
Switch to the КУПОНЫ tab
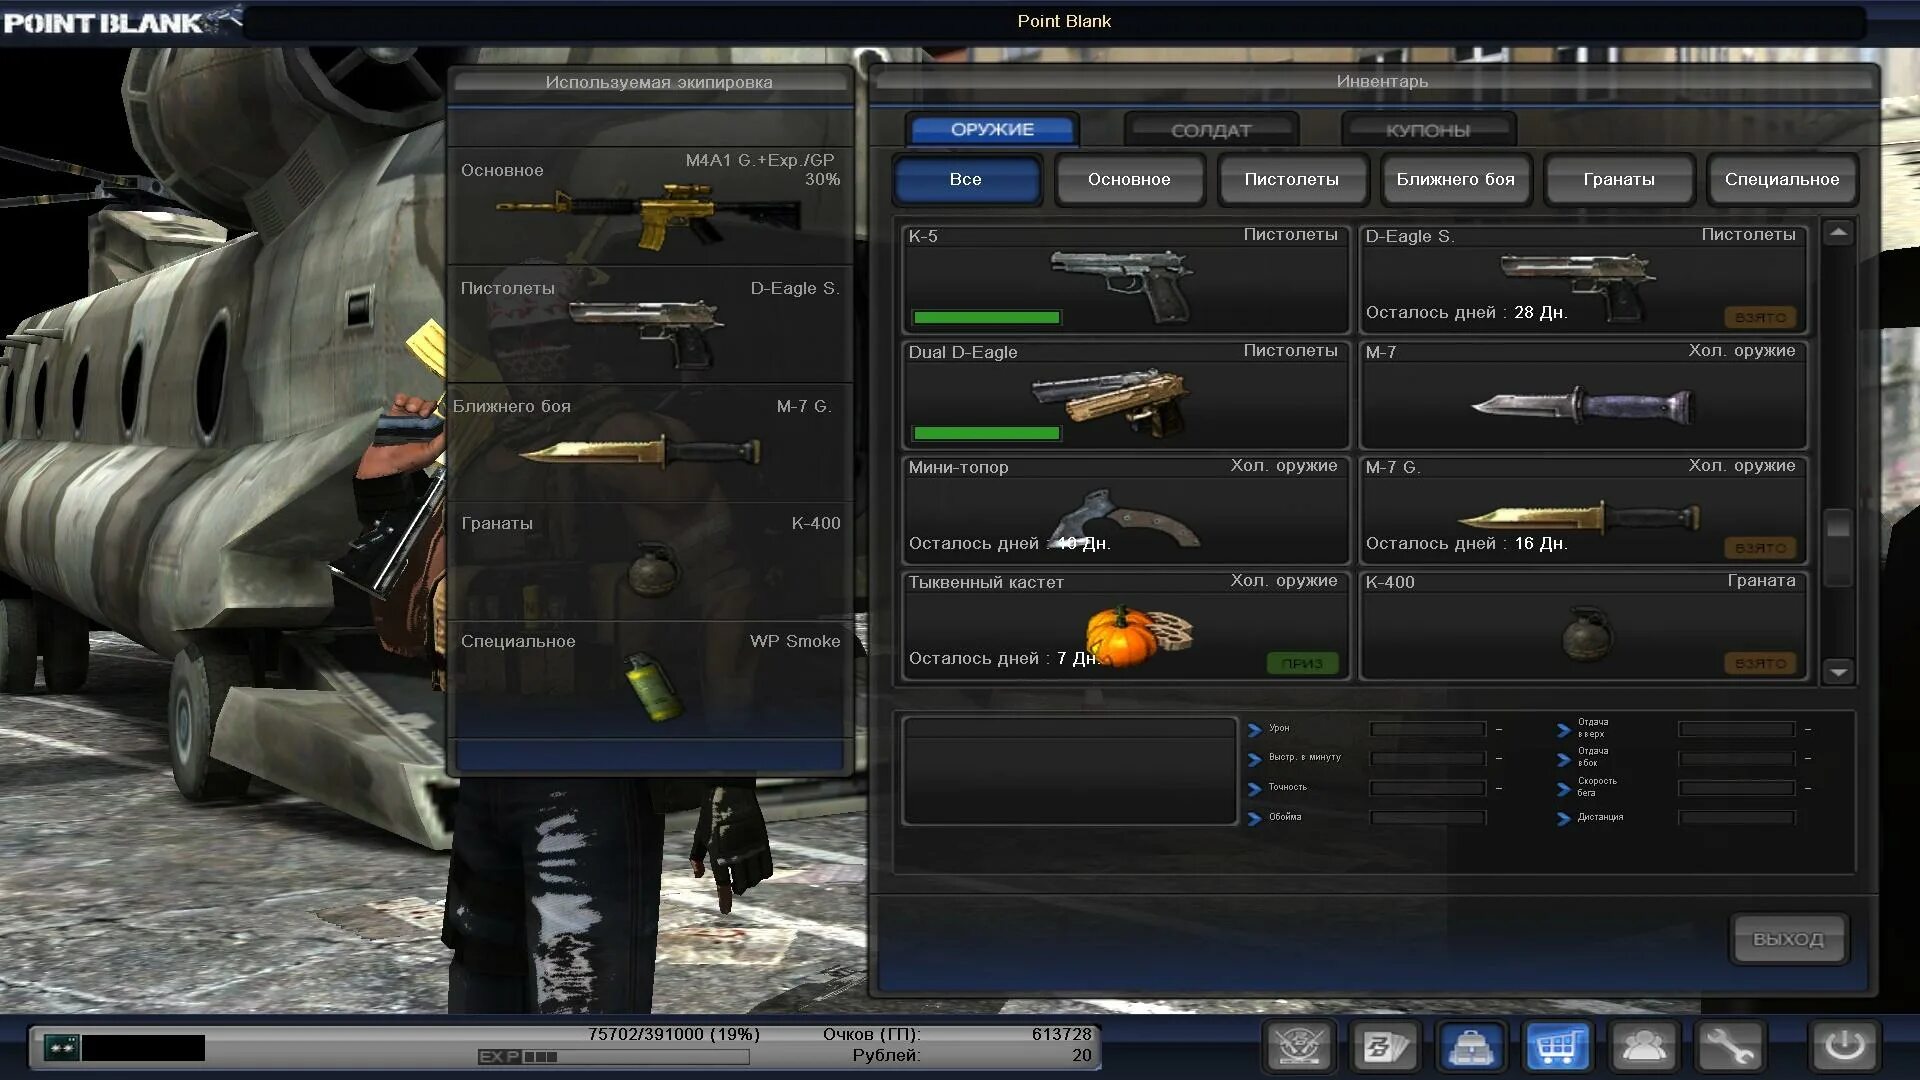tap(1428, 130)
